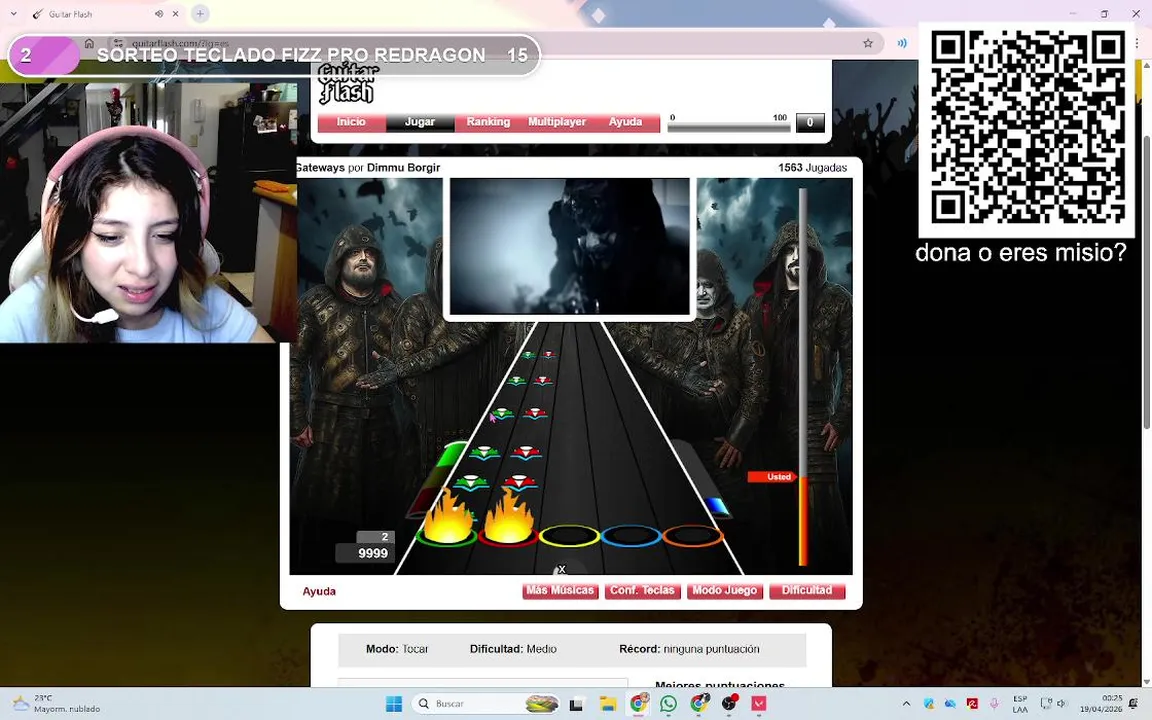This screenshot has width=1152, height=720.
Task: Click the Modo: Tocar status text
Action: pyautogui.click(x=397, y=649)
